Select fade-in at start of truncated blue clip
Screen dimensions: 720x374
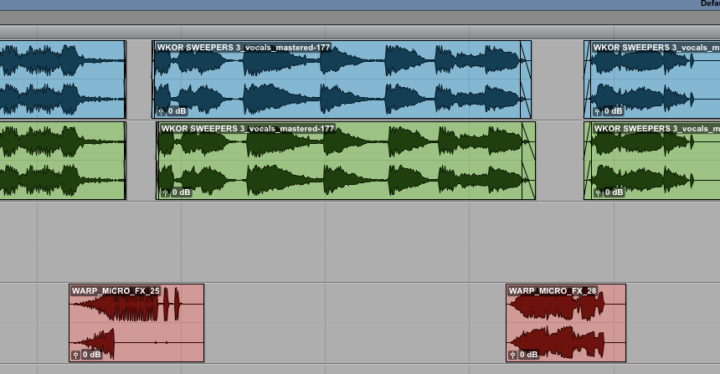point(587,79)
